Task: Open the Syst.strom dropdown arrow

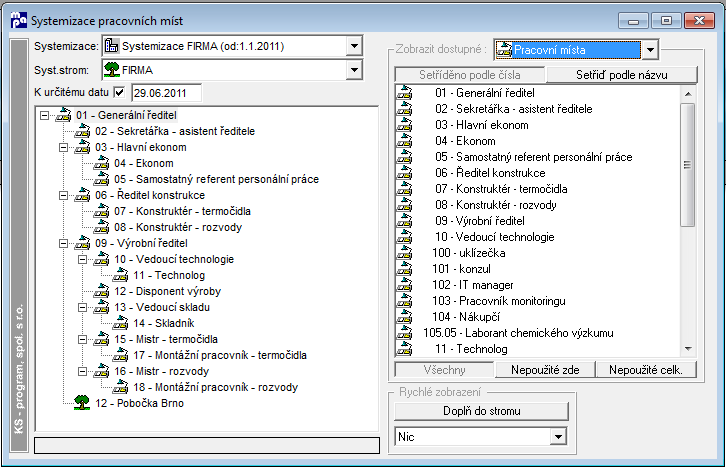Action: point(354,70)
